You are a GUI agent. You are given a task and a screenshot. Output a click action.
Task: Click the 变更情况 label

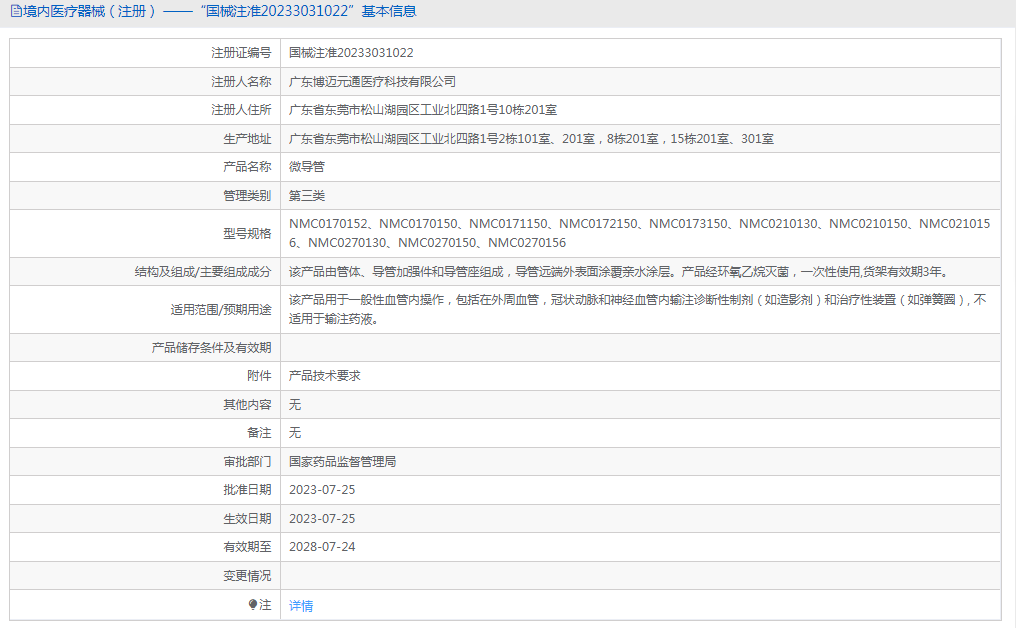(x=247, y=576)
